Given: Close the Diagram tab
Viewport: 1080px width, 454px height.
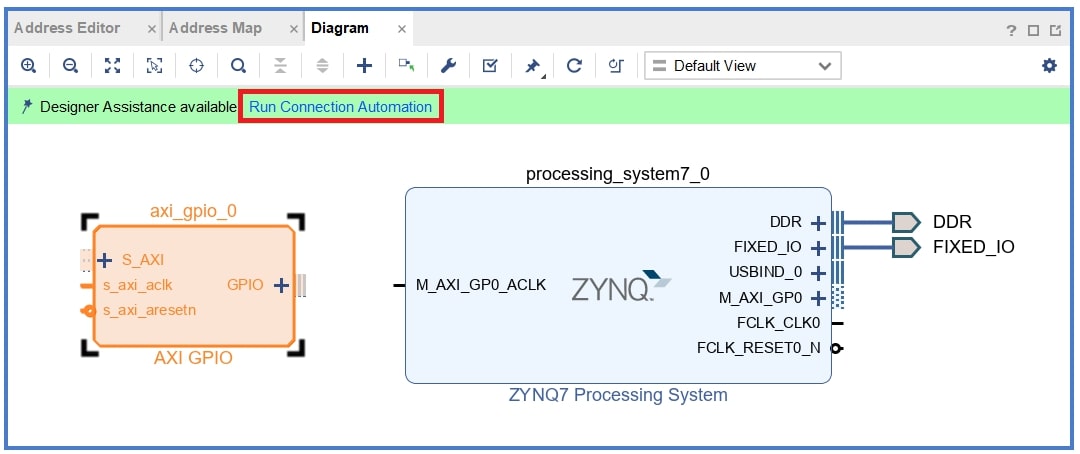Looking at the screenshot, I should (402, 29).
